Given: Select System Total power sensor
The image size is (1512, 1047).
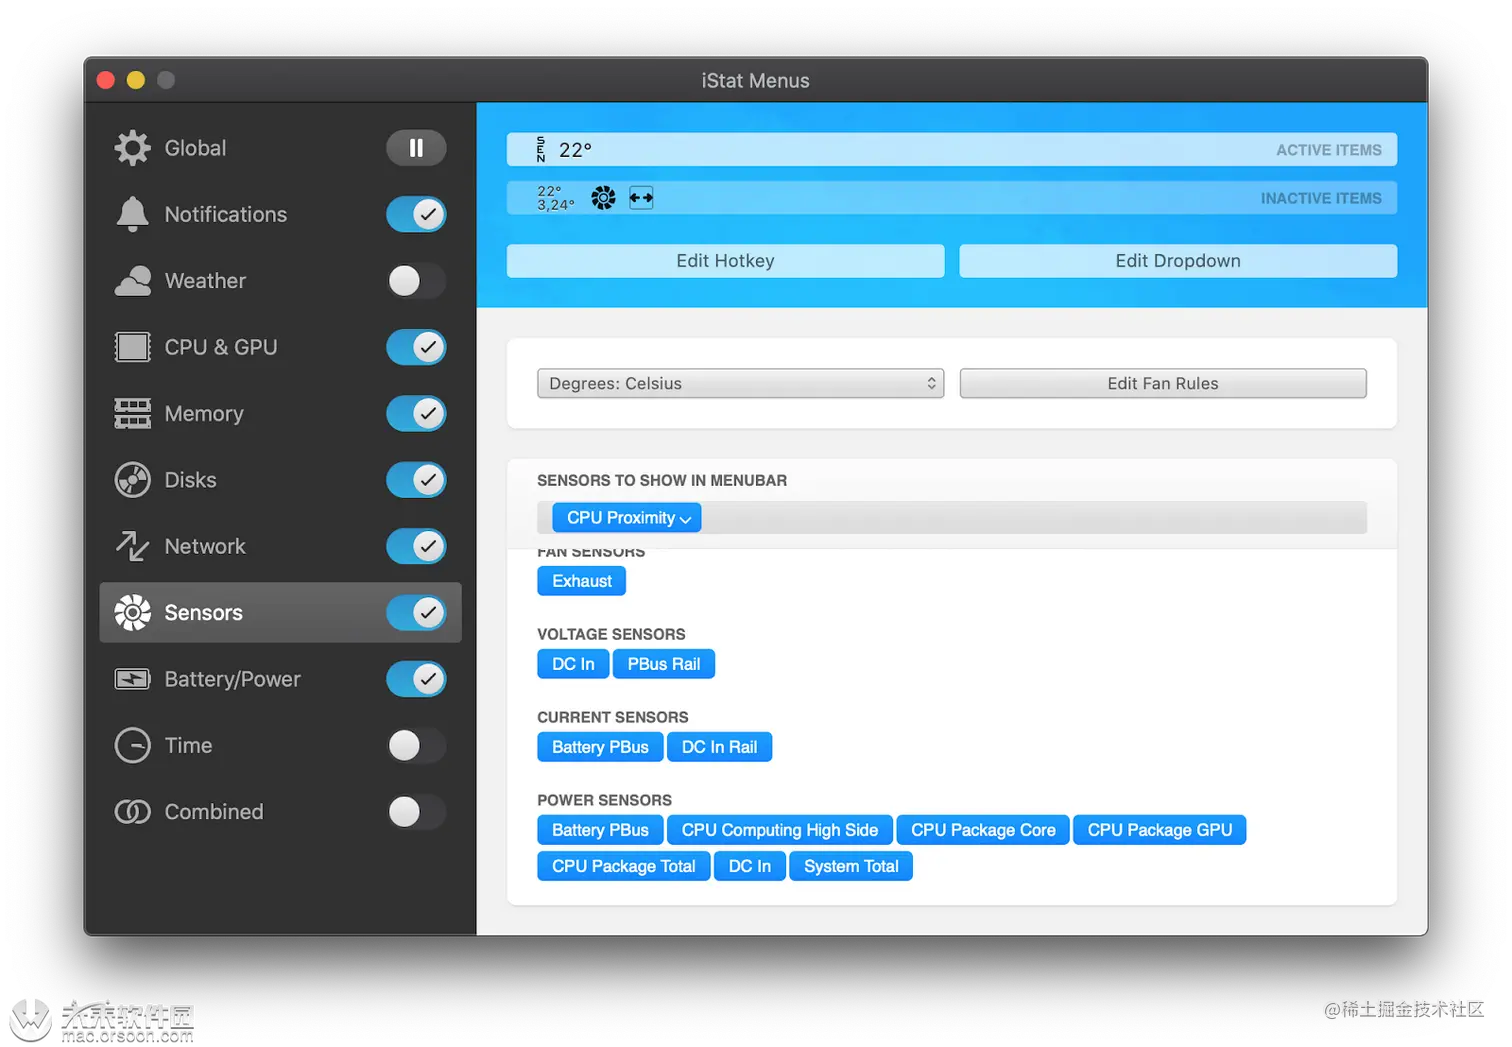Looking at the screenshot, I should click(x=851, y=866).
